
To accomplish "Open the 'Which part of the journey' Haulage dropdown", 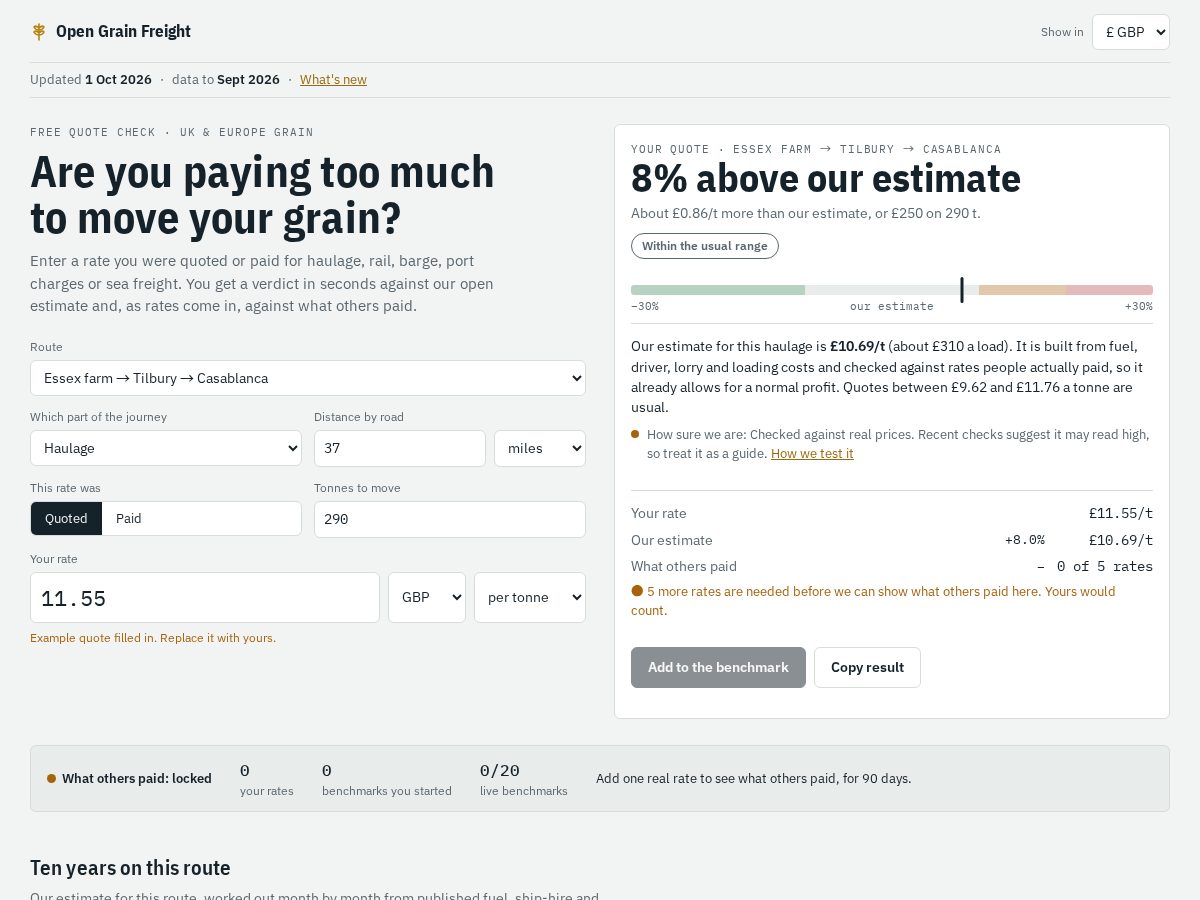I will coord(166,448).
